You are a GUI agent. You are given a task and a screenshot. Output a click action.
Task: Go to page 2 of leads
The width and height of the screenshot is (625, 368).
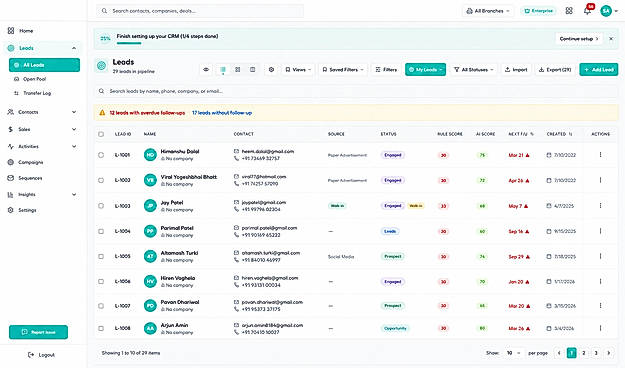click(x=584, y=353)
